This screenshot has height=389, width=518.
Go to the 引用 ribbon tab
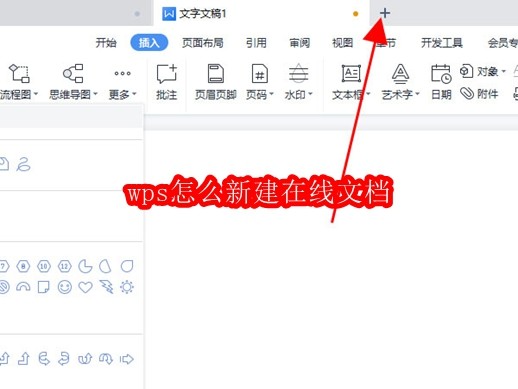[x=256, y=43]
